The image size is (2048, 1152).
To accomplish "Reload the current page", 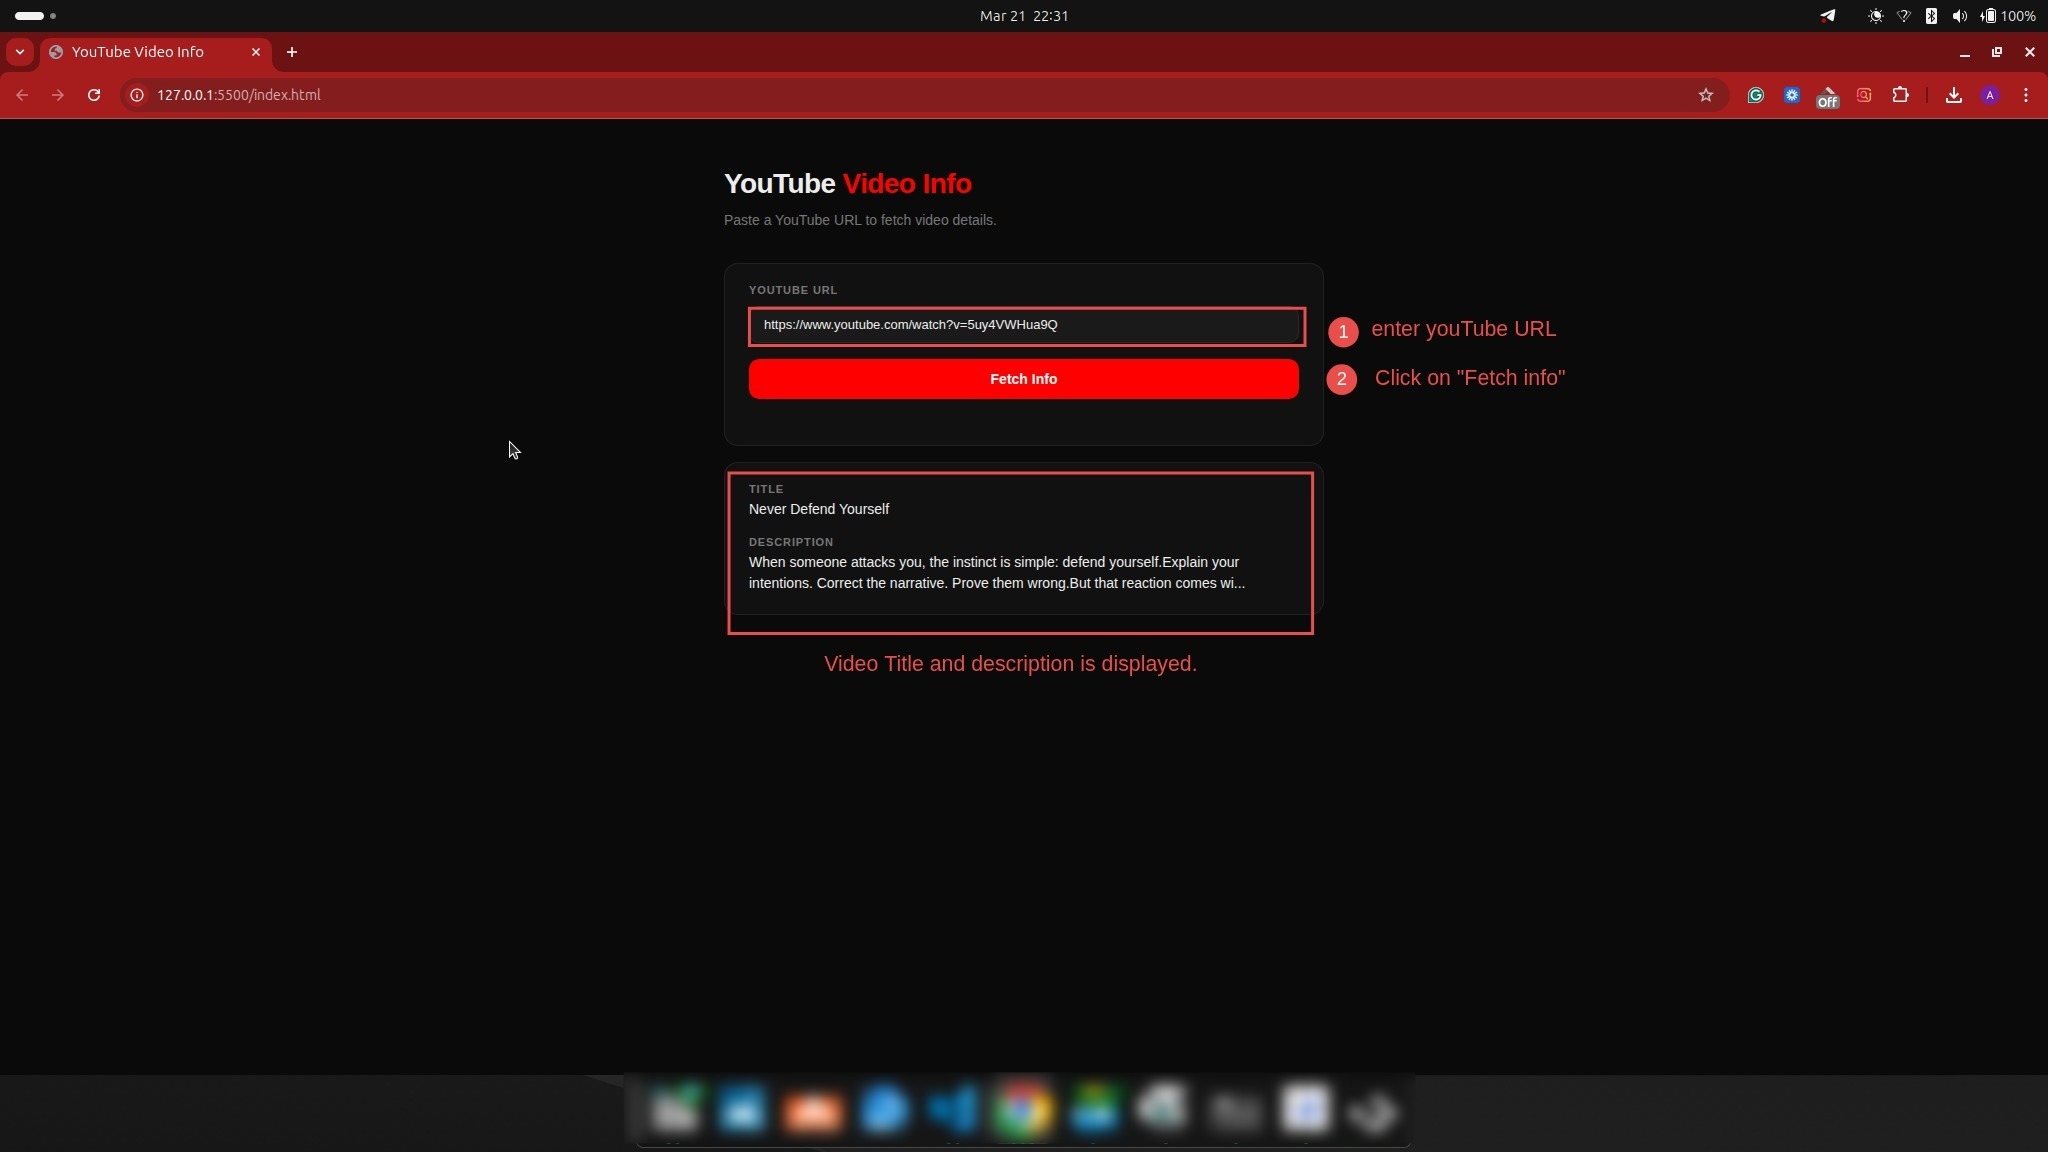I will 94,95.
